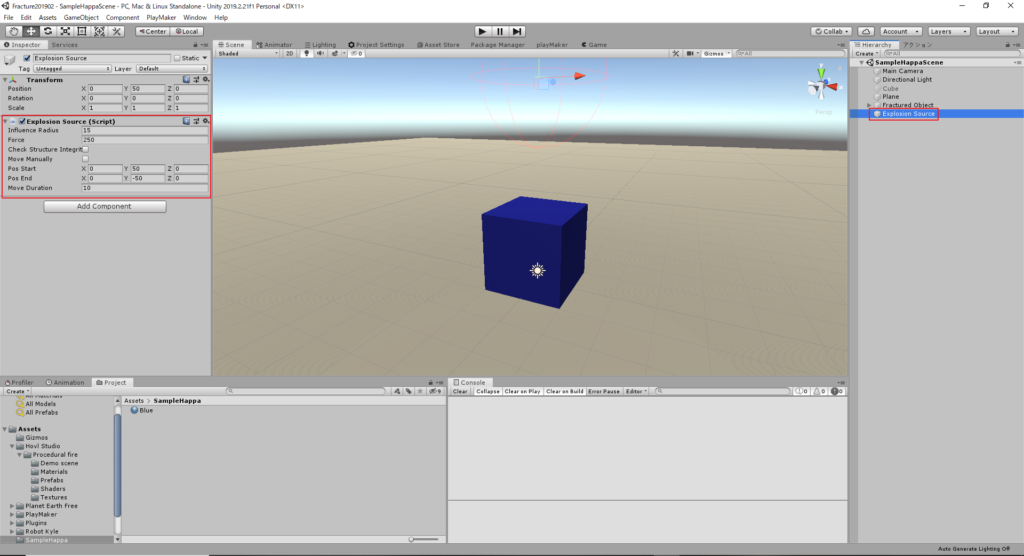Viewport: 1024px width, 556px height.
Task: Toggle pivot Center button
Action: 153,31
